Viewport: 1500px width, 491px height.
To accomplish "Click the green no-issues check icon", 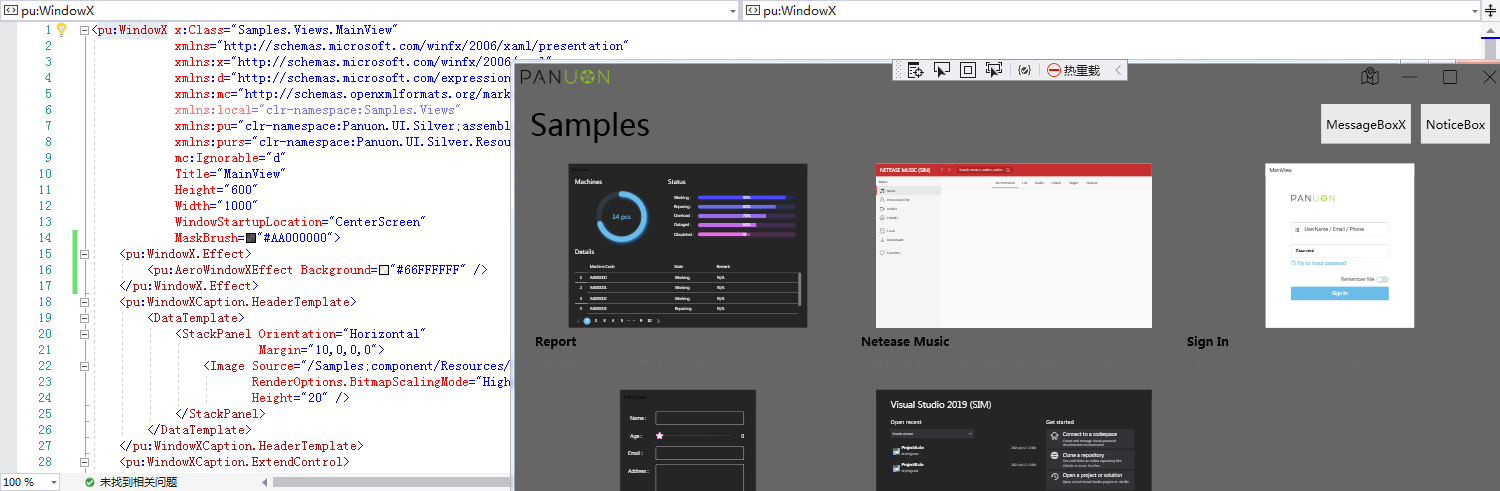I will coord(89,482).
